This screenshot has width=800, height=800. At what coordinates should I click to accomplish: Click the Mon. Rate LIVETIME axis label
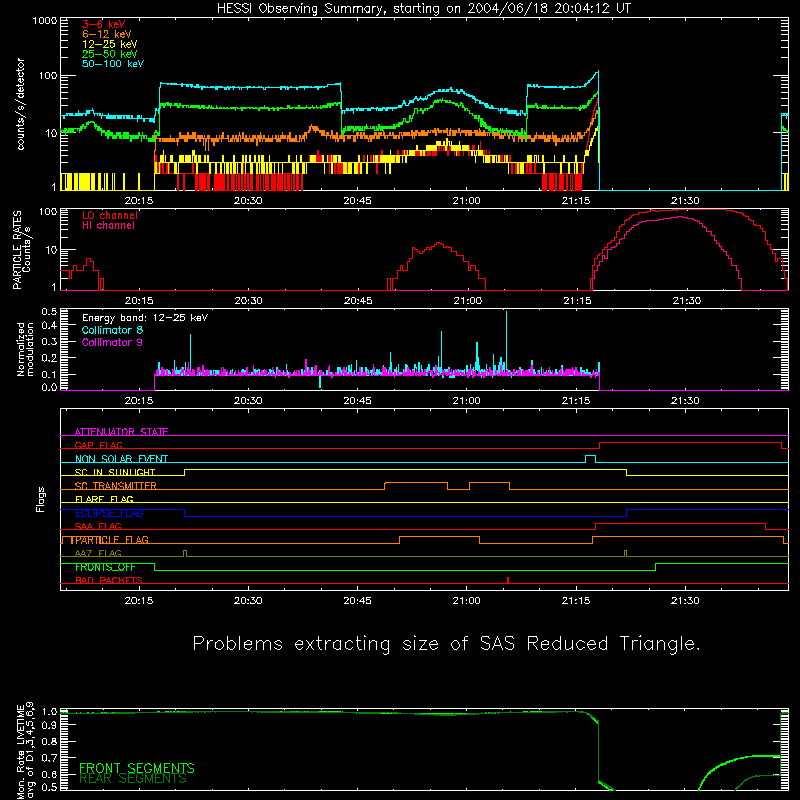tap(25, 750)
